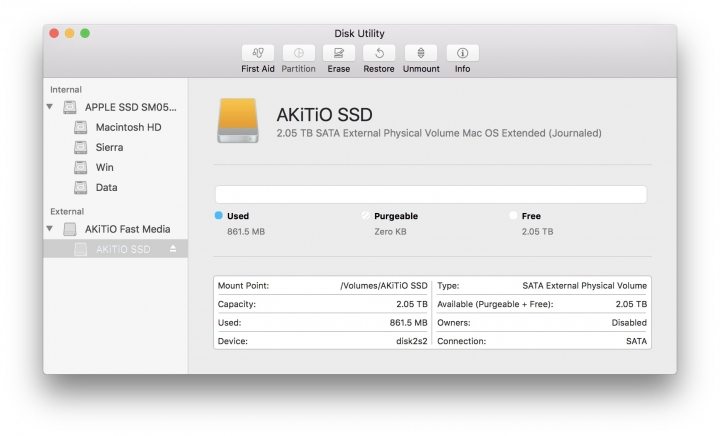This screenshot has height=436, width=720.
Task: Click the Win volume icon in sidebar
Action: click(81, 168)
